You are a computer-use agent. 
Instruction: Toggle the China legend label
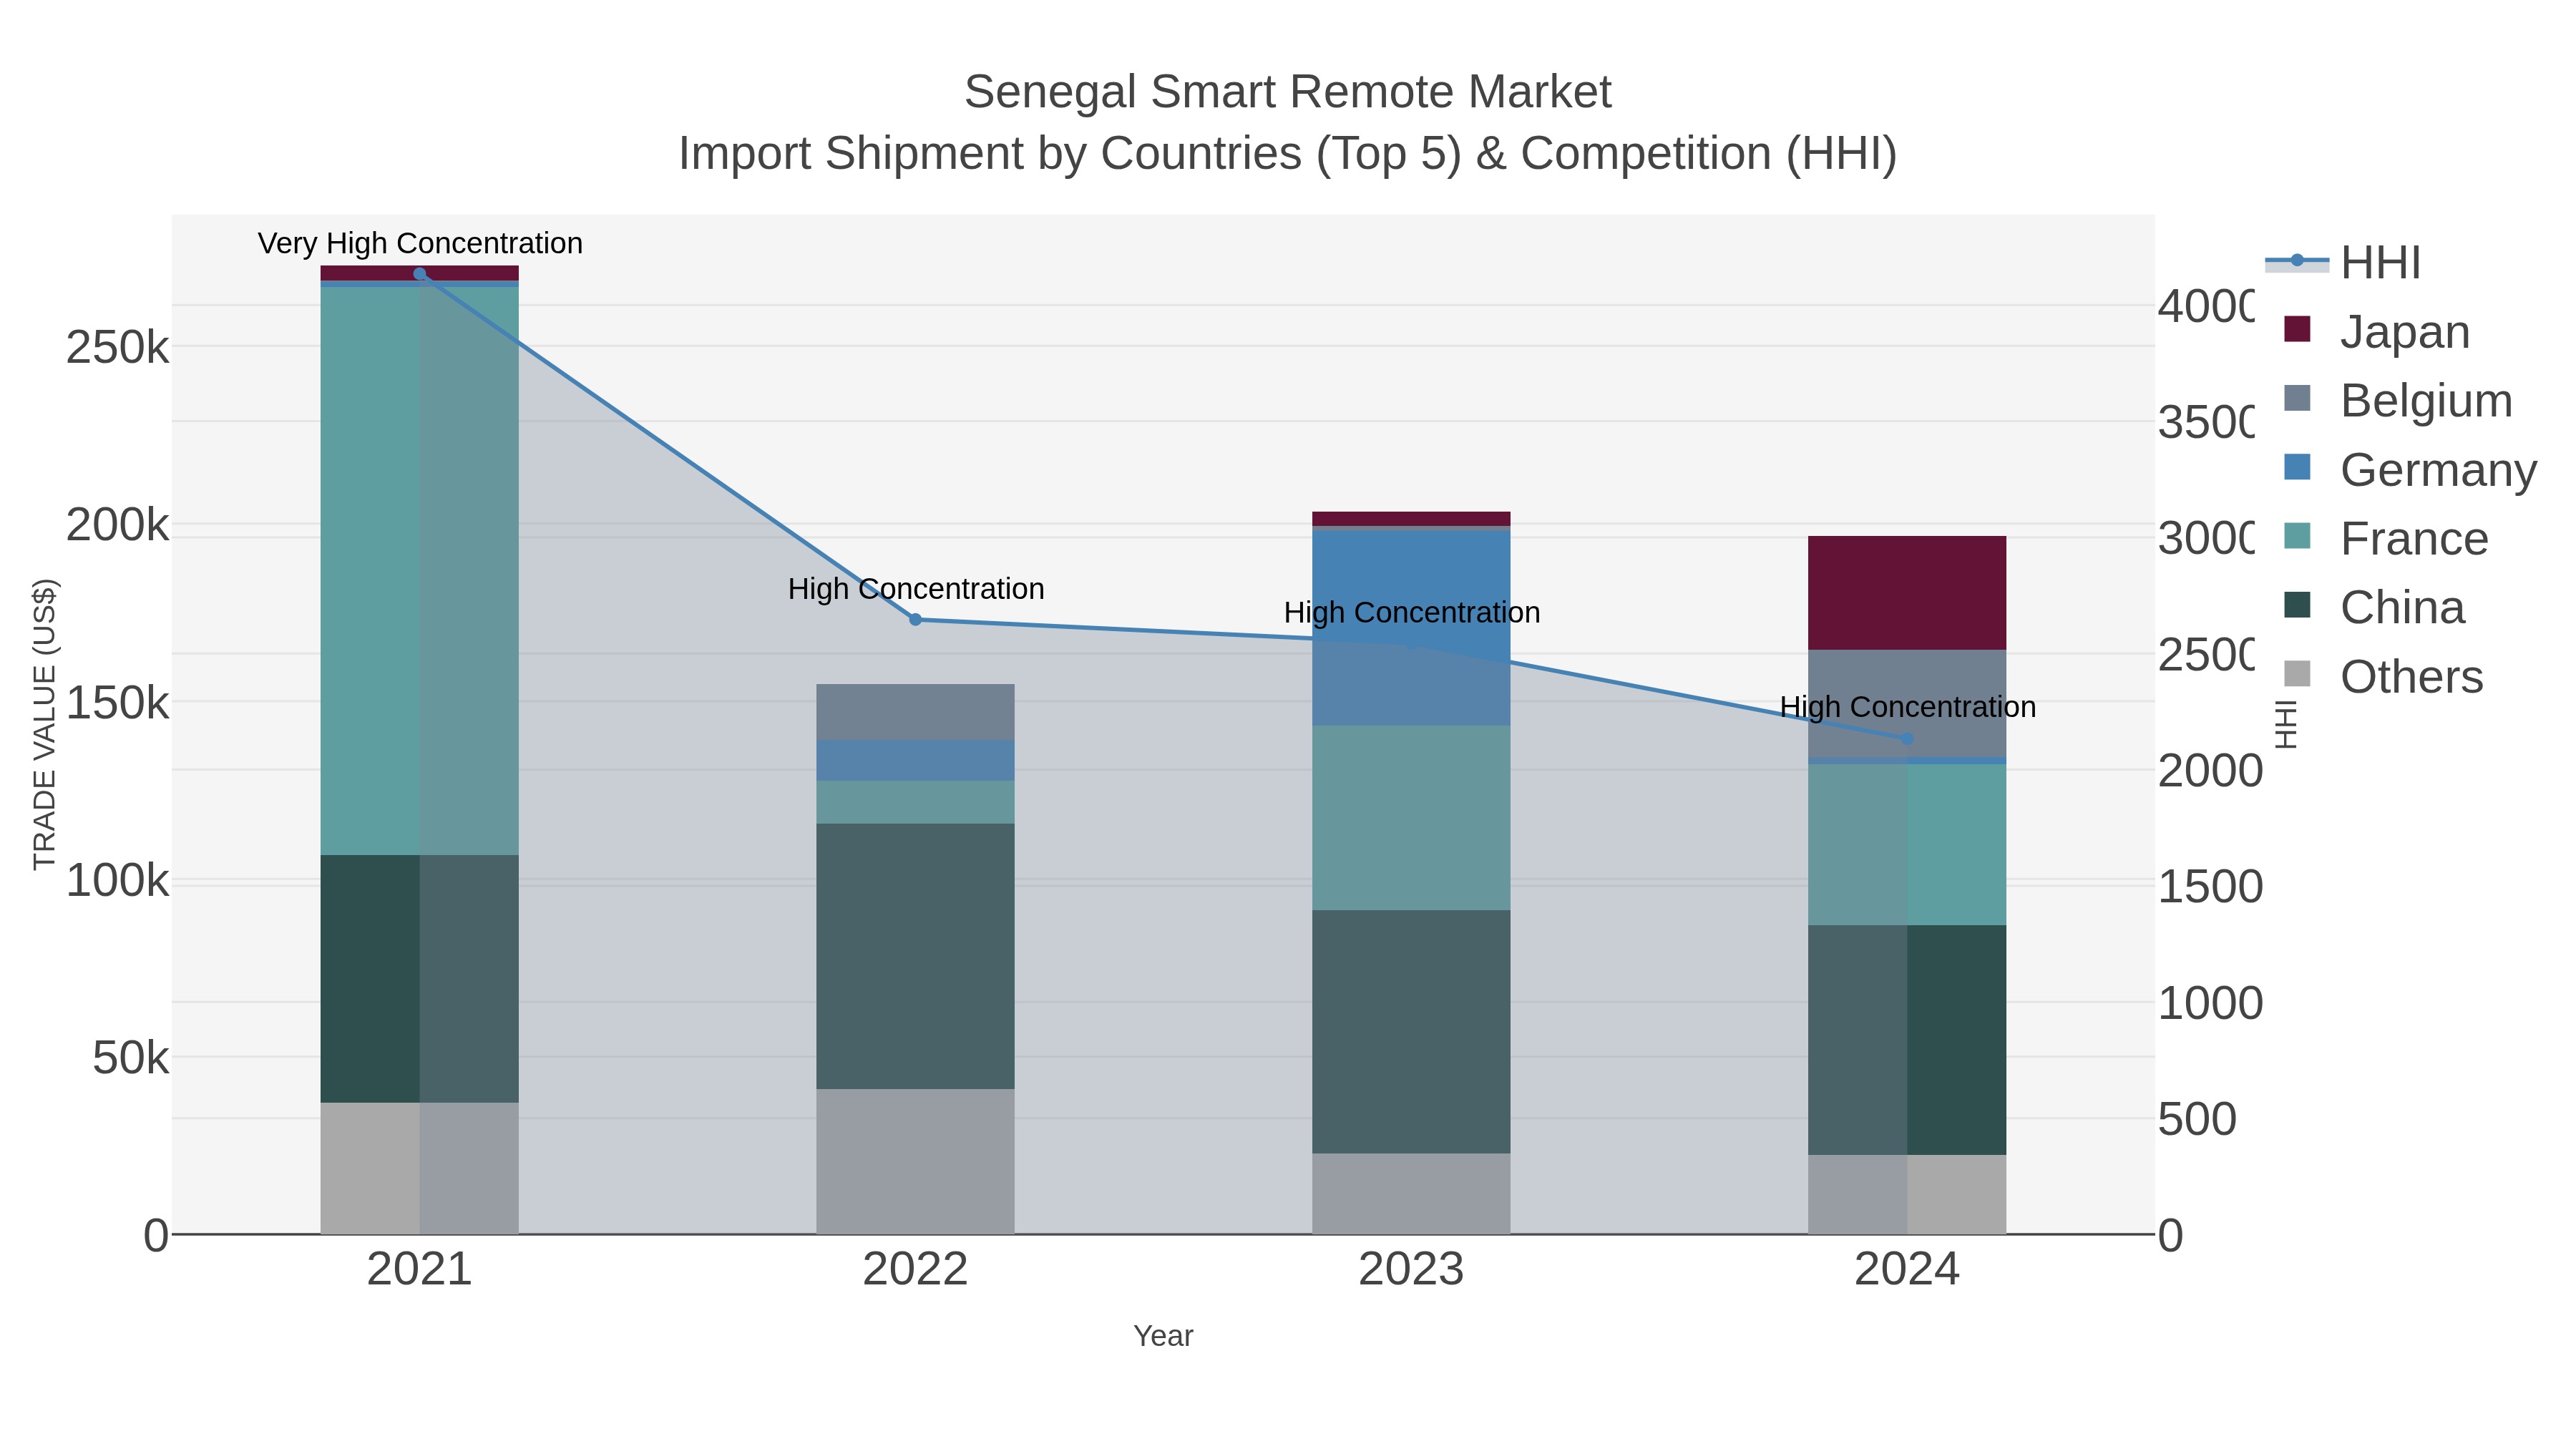point(2403,608)
